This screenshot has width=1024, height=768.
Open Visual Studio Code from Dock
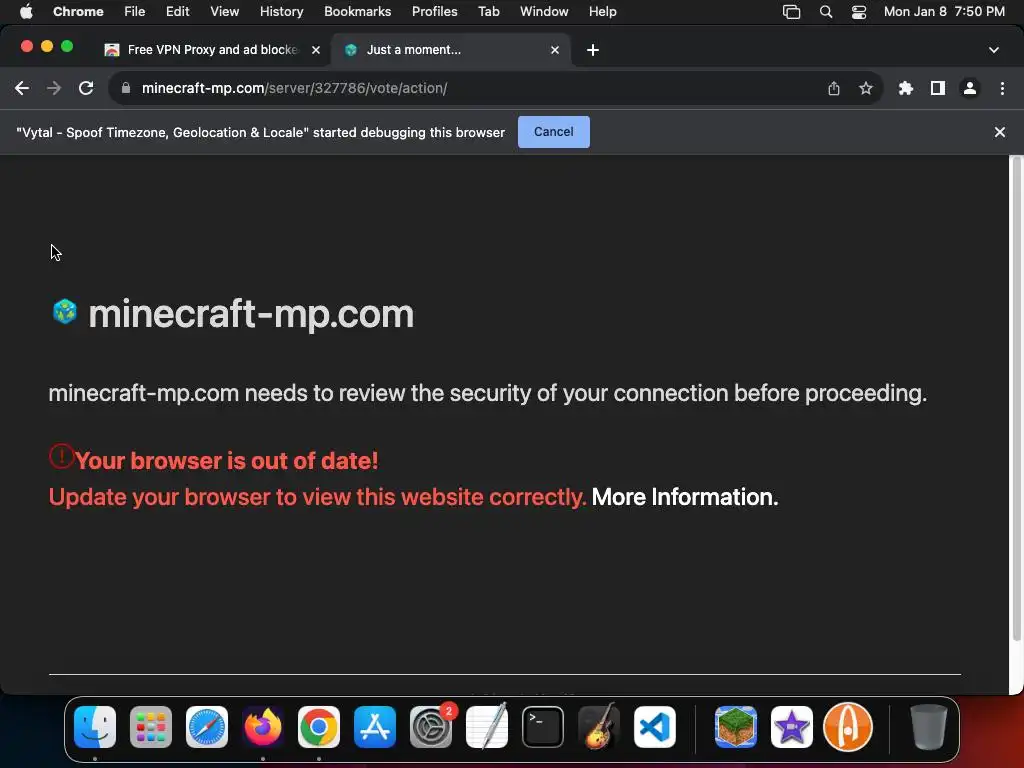654,727
